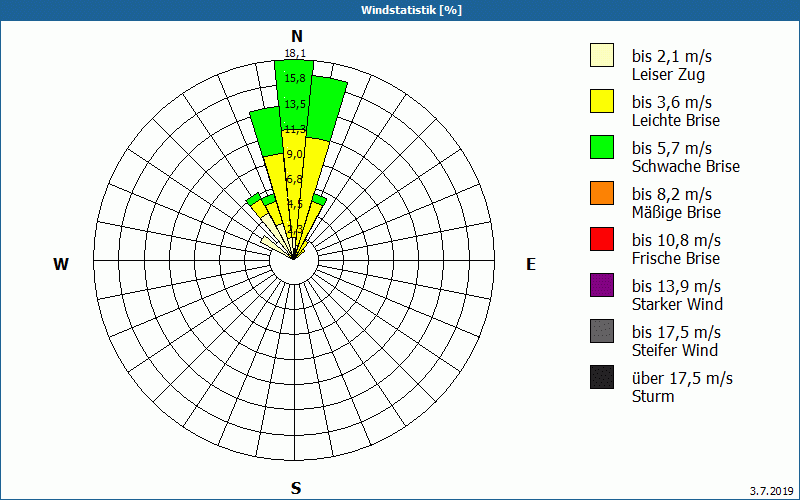Viewport: 800px width, 500px height.
Task: Click the 'bis 2,1 m/s' speed text
Action: pos(672,56)
